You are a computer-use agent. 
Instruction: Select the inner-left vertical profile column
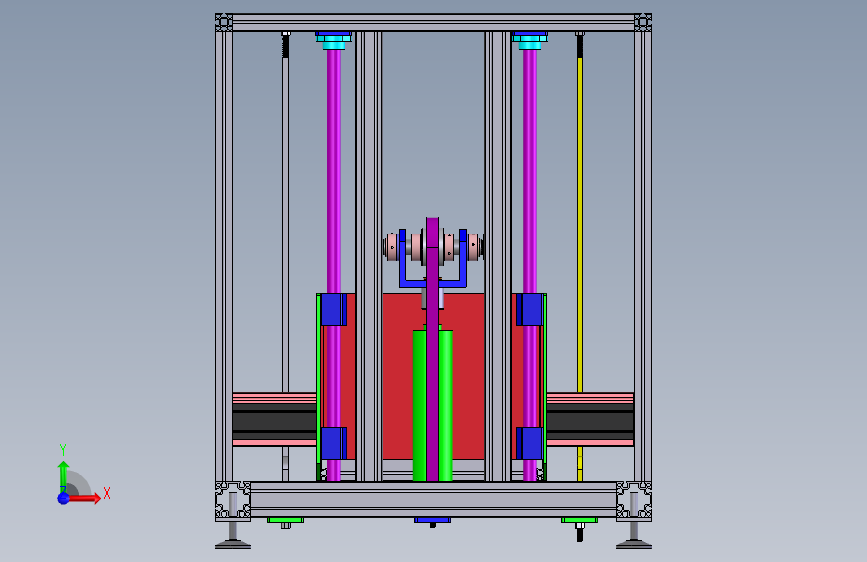click(x=368, y=256)
